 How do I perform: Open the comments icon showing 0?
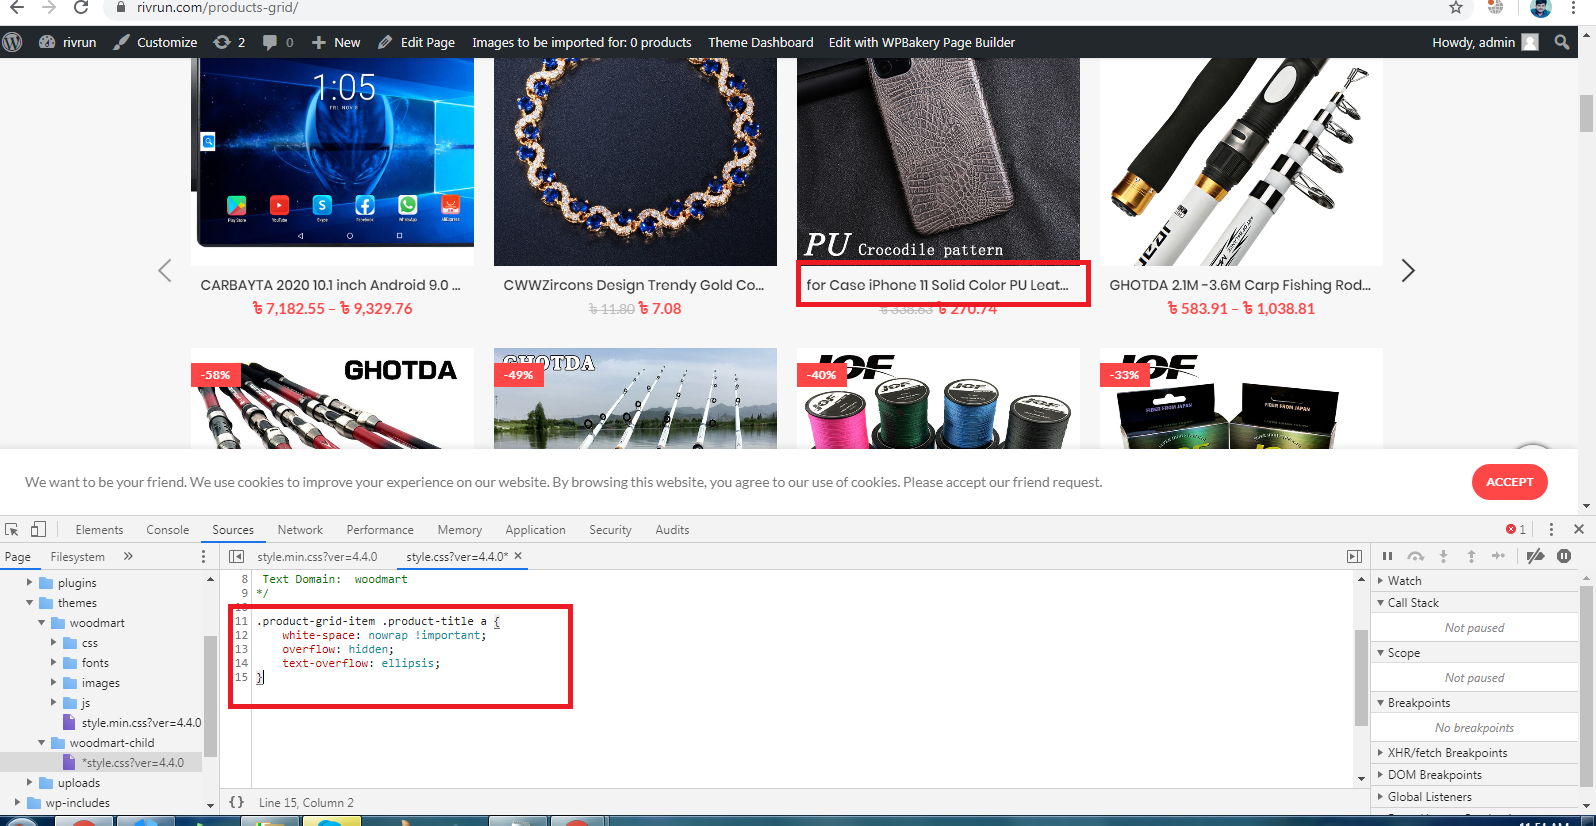[x=278, y=42]
